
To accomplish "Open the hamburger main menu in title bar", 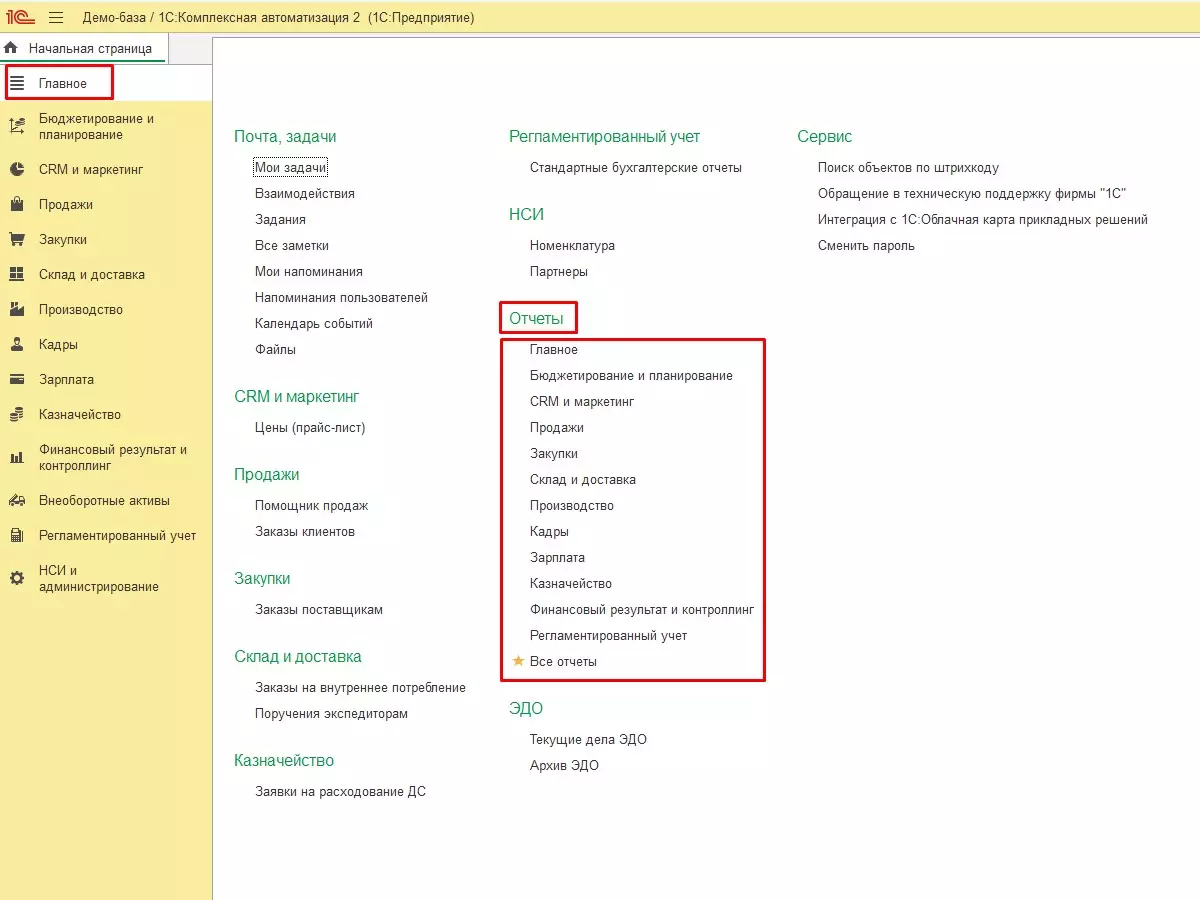I will (x=56, y=17).
